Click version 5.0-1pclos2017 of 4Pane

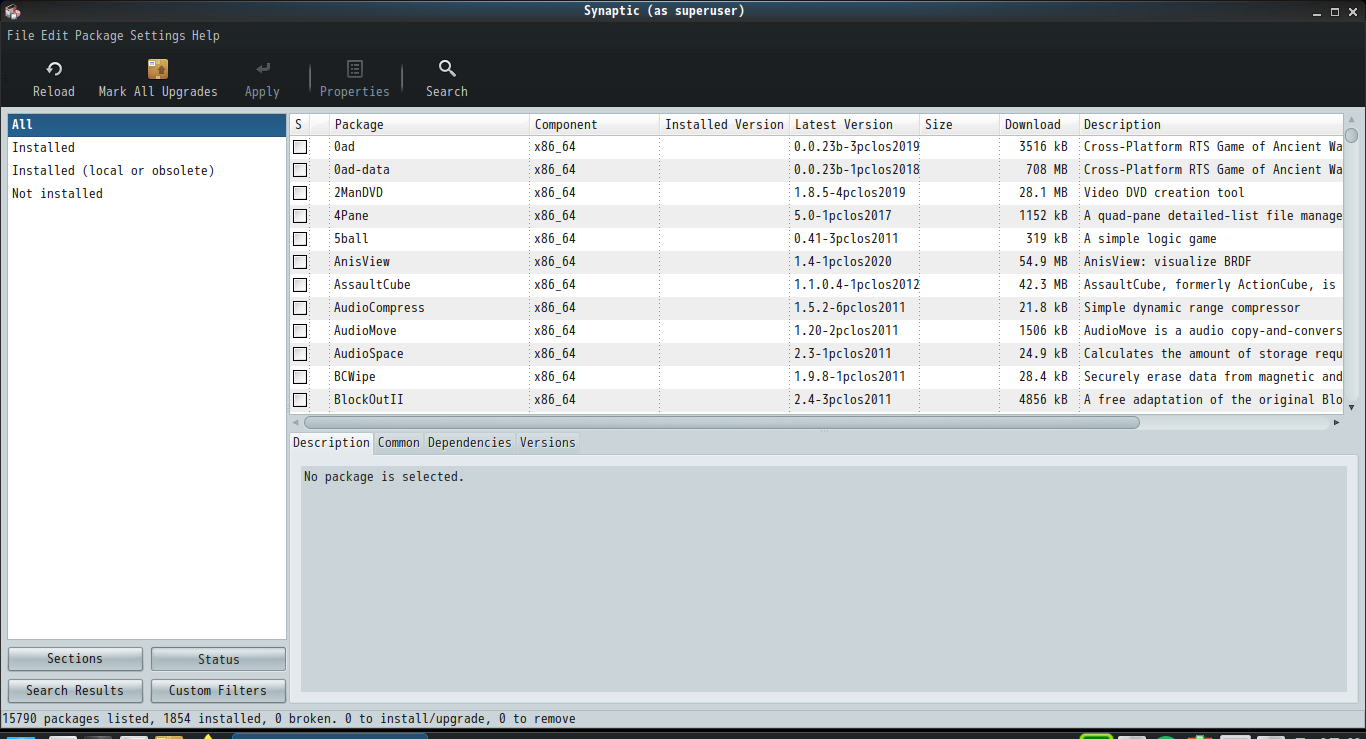click(x=842, y=216)
